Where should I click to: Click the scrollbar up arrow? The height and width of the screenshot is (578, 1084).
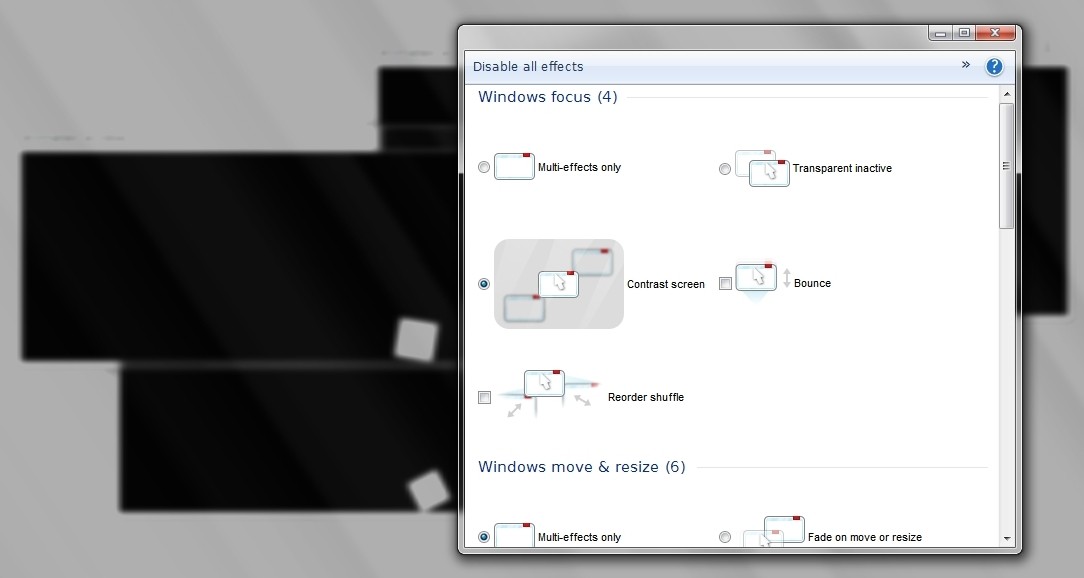click(x=1007, y=93)
